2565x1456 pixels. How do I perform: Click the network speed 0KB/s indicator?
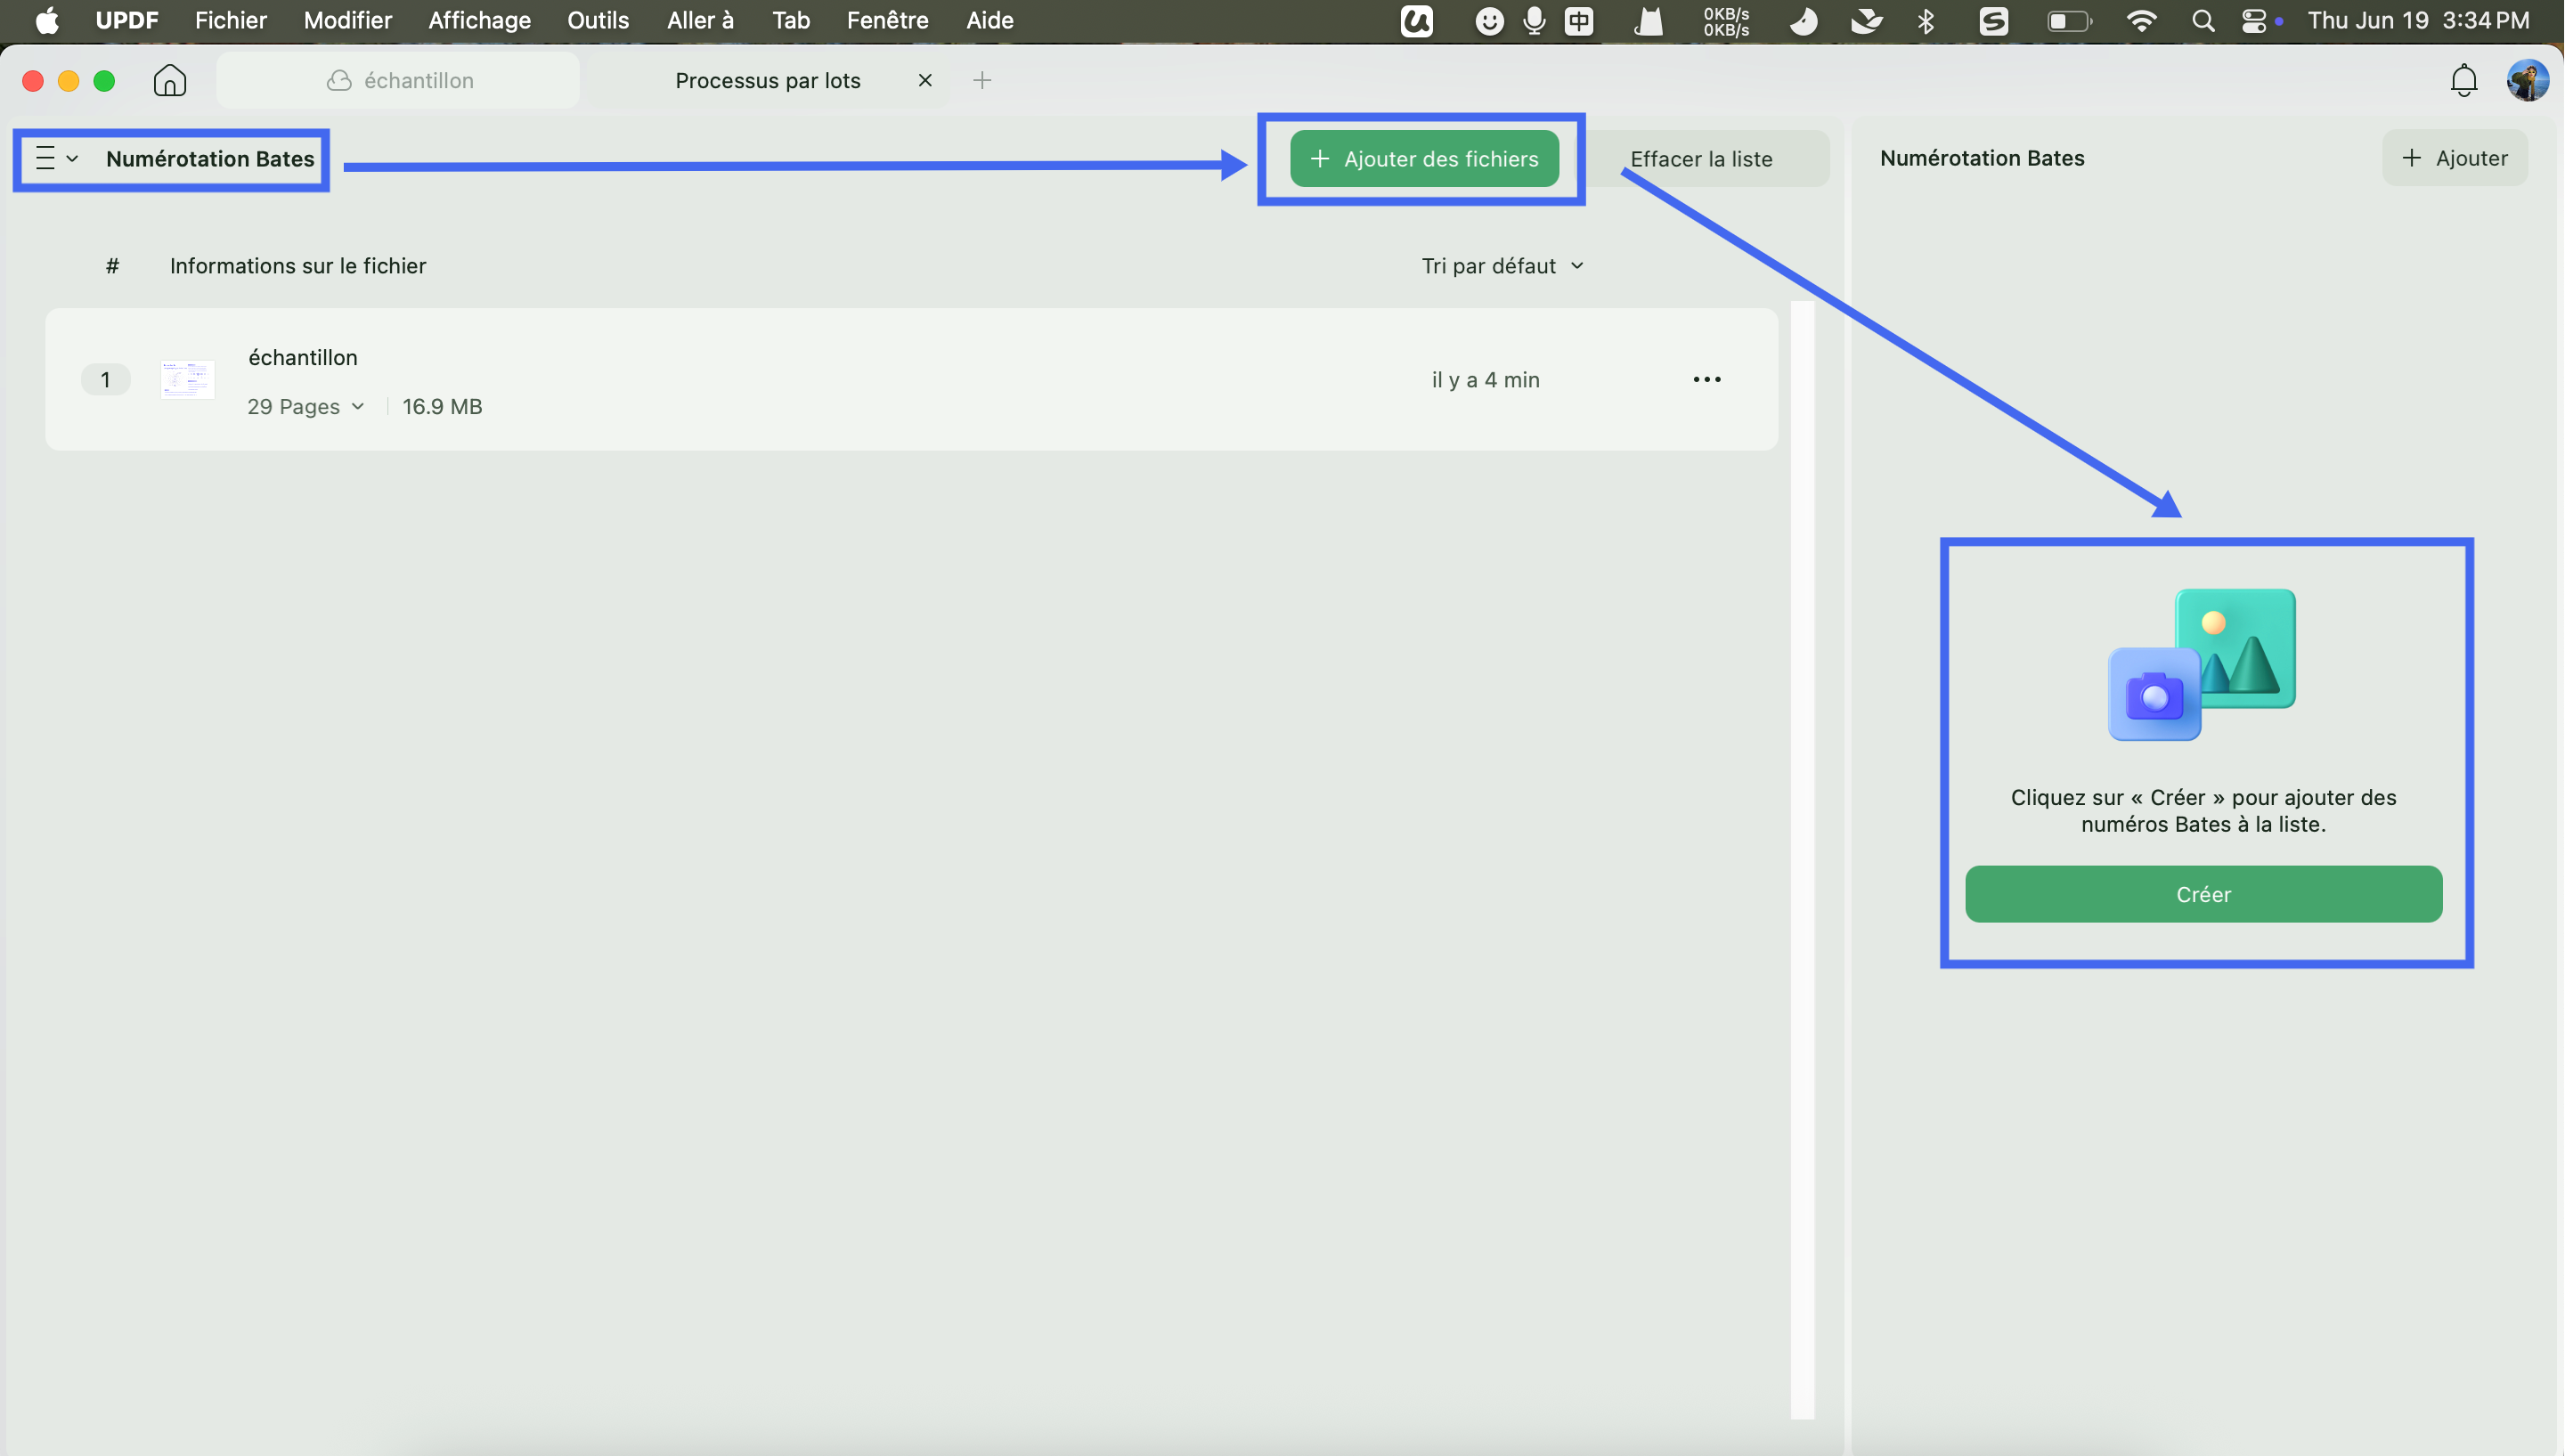1726,21
